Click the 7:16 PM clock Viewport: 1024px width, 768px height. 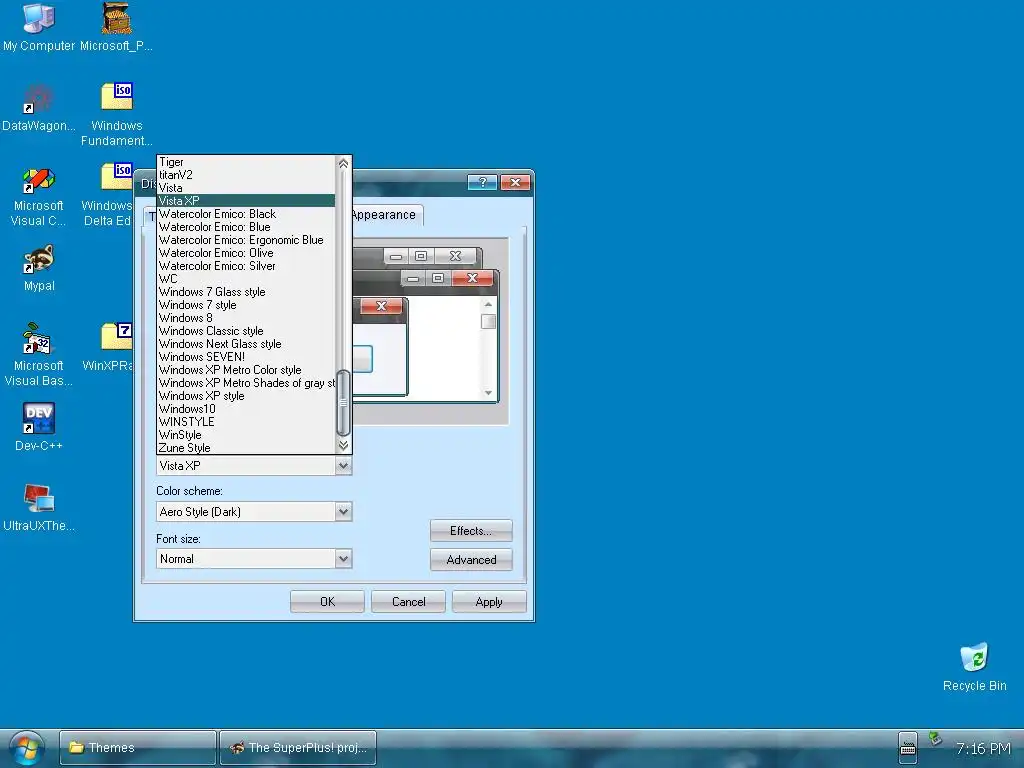(x=983, y=748)
